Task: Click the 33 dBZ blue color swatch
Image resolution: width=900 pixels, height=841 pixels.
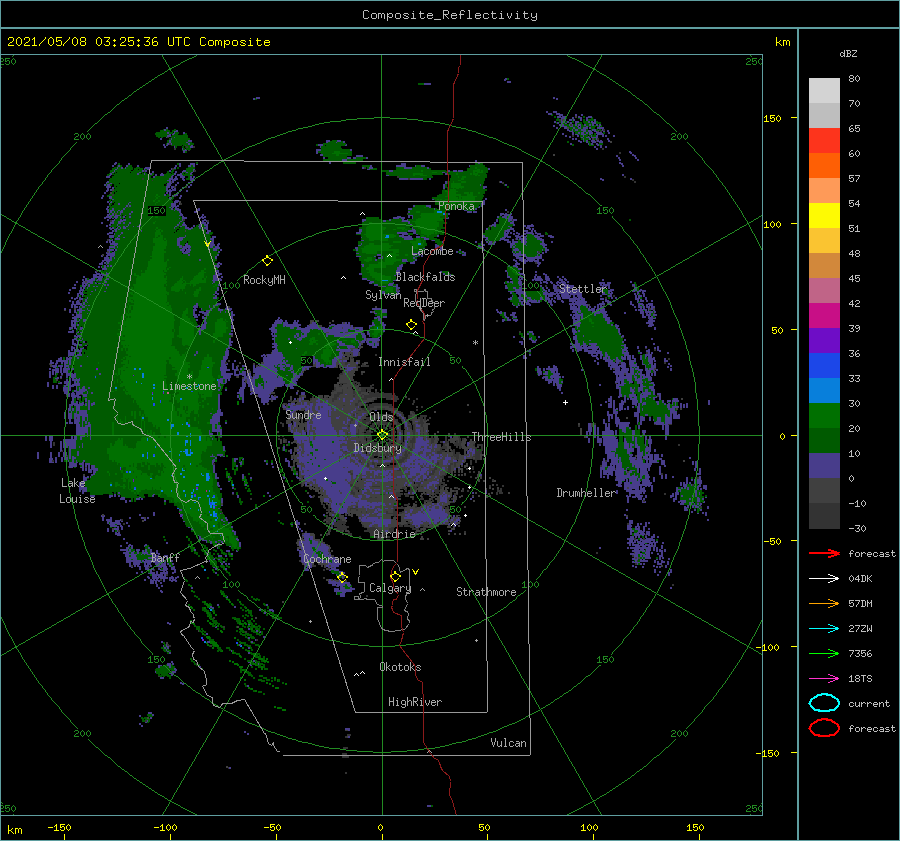Action: (x=824, y=365)
